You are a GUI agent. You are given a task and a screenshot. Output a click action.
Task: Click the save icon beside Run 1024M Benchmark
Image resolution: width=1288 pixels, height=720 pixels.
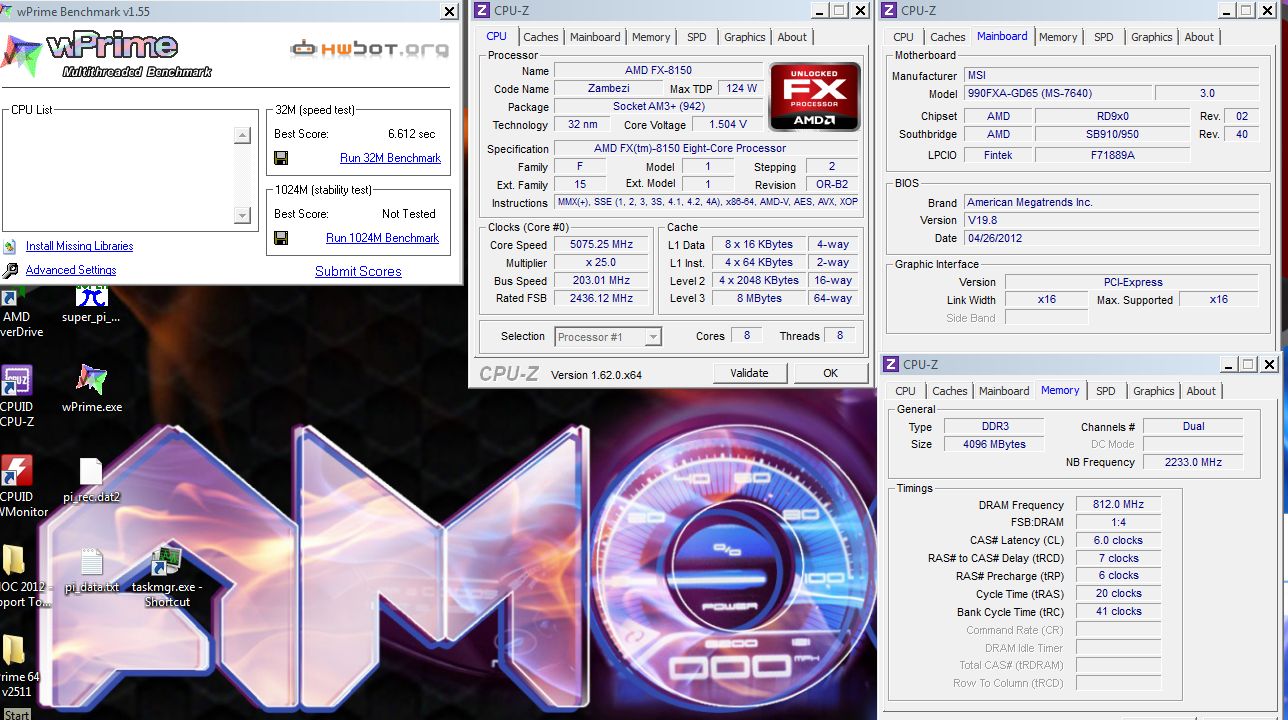281,238
